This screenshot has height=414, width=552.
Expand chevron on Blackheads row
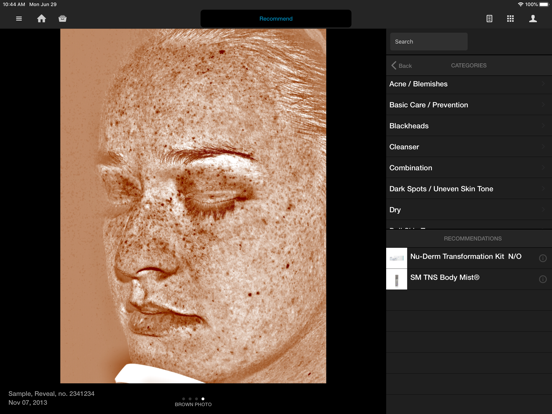544,126
